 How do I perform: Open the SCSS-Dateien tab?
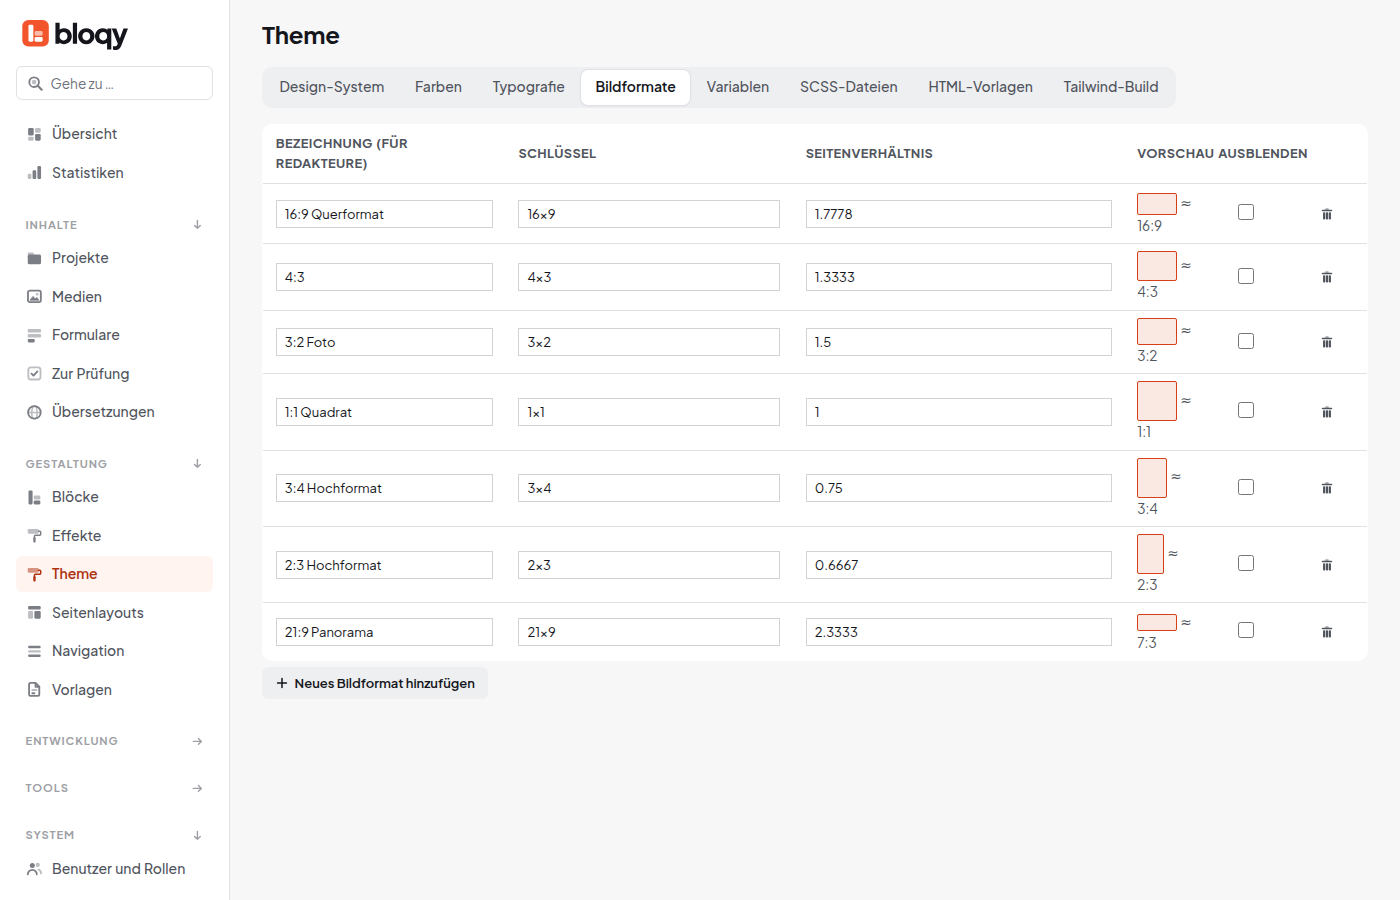pos(849,87)
